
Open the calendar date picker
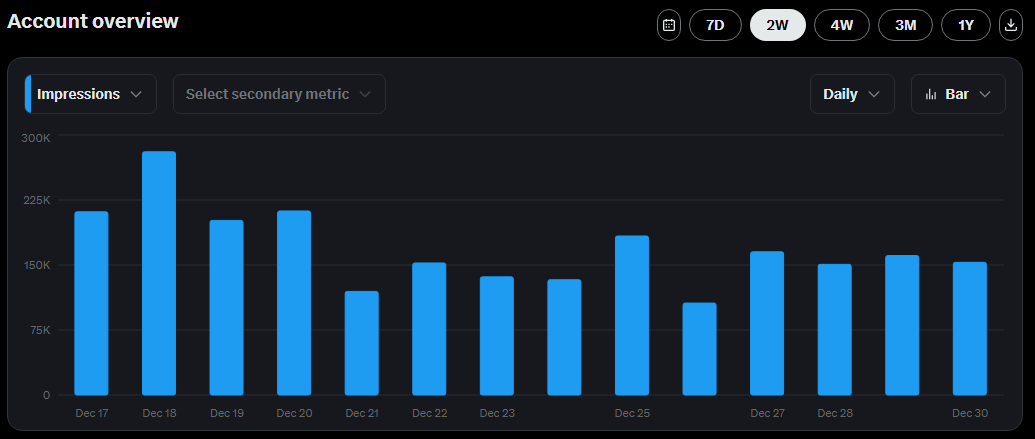coord(668,25)
